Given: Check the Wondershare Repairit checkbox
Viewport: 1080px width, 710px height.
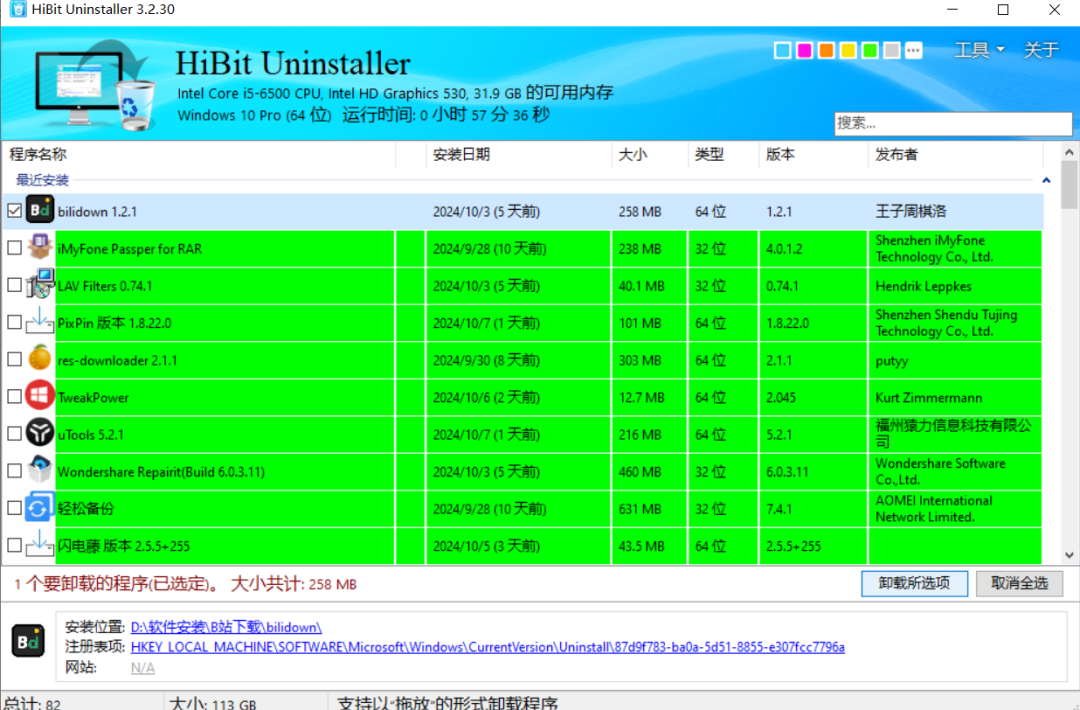Looking at the screenshot, I should pyautogui.click(x=12, y=471).
